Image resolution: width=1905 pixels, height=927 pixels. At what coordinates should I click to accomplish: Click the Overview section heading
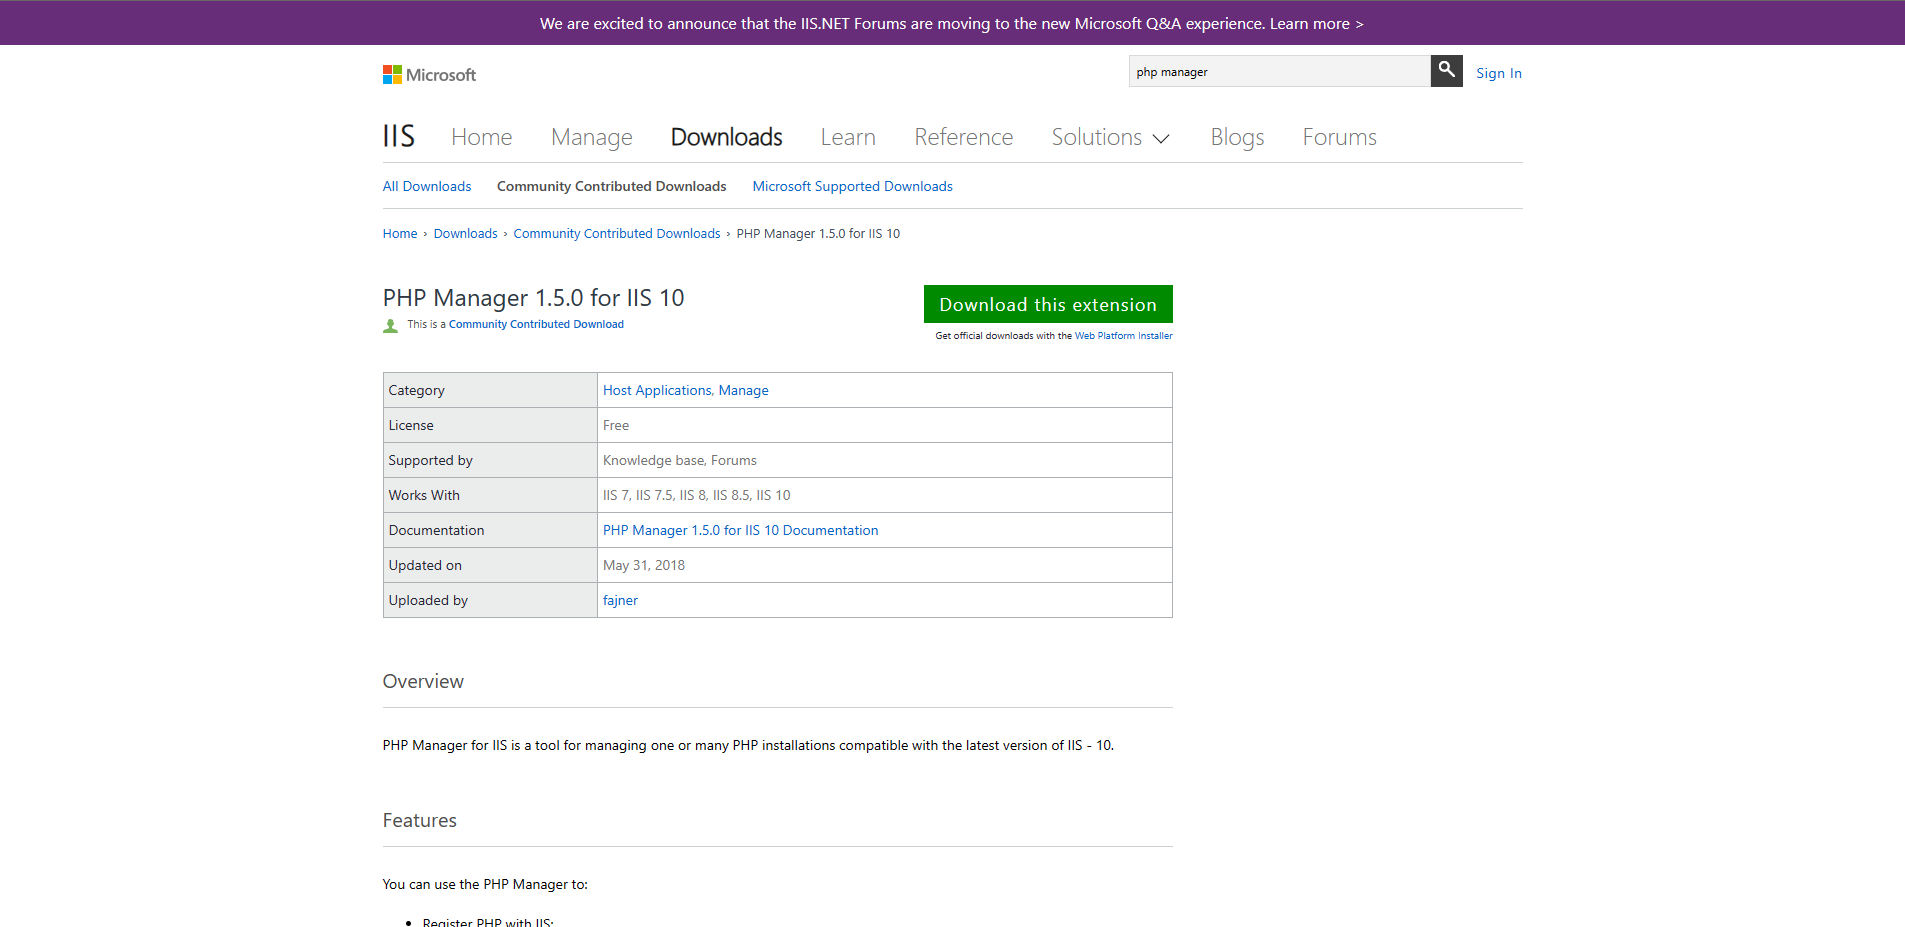[423, 681]
